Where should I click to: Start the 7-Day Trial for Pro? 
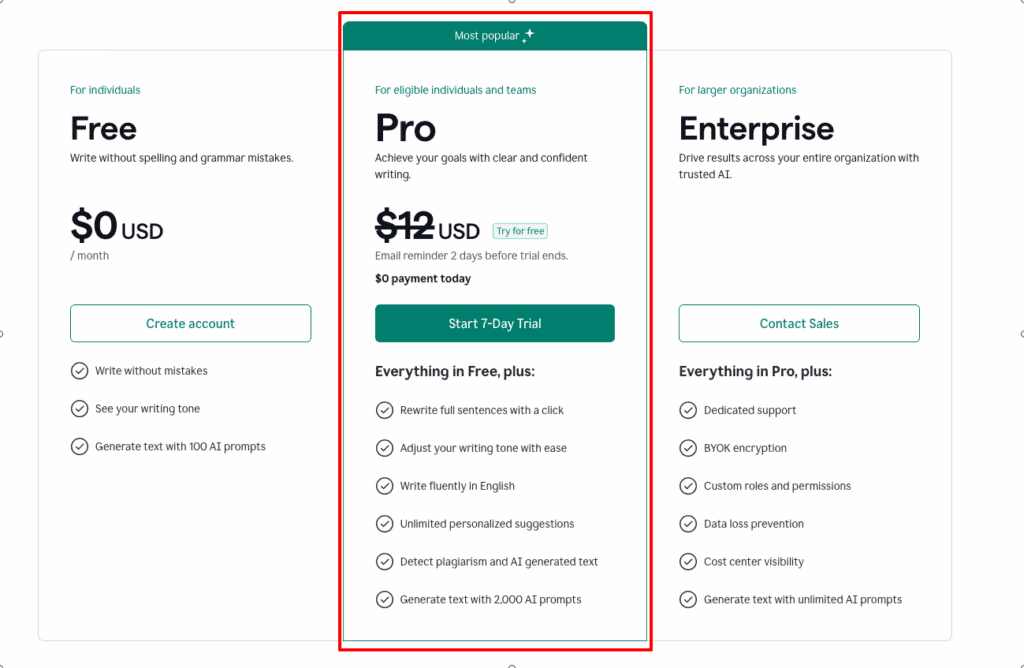494,323
